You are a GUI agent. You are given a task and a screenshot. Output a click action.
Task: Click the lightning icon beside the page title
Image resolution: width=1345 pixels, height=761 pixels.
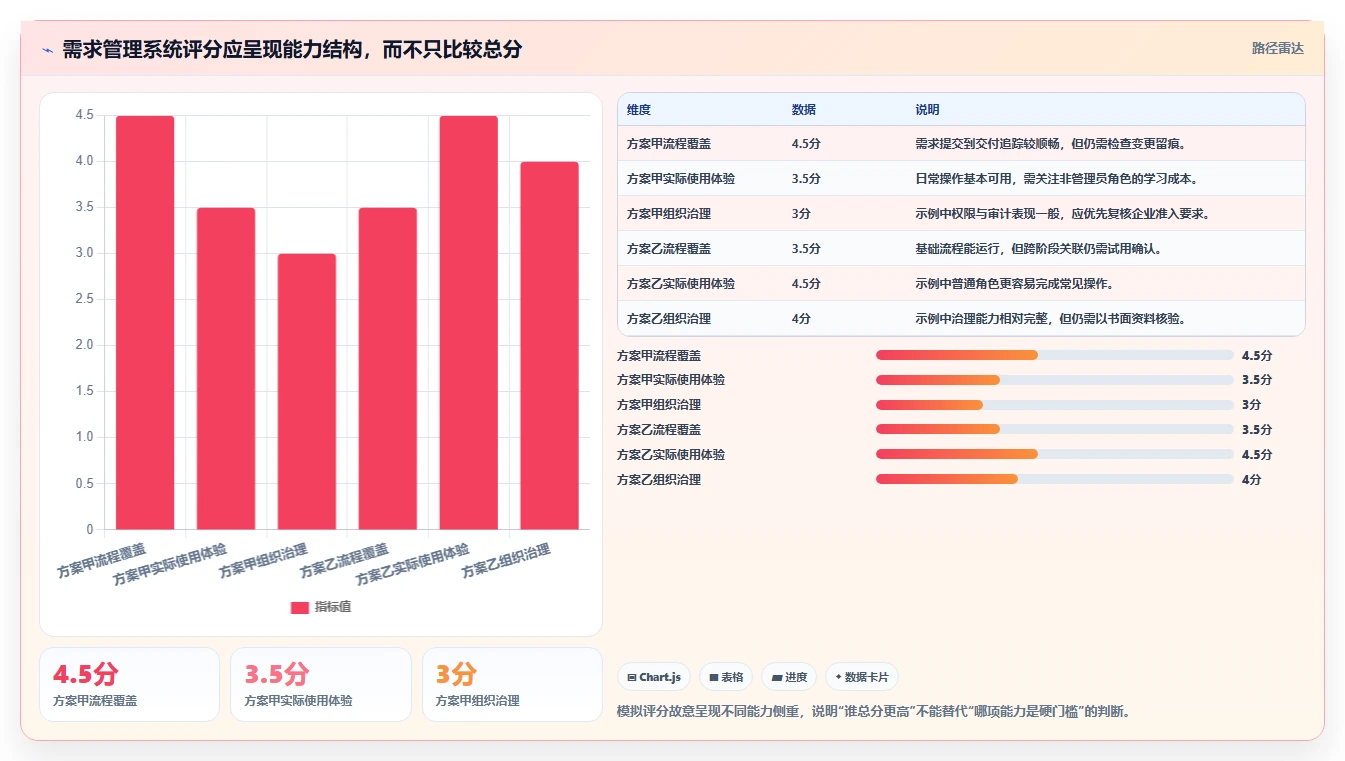[48, 50]
